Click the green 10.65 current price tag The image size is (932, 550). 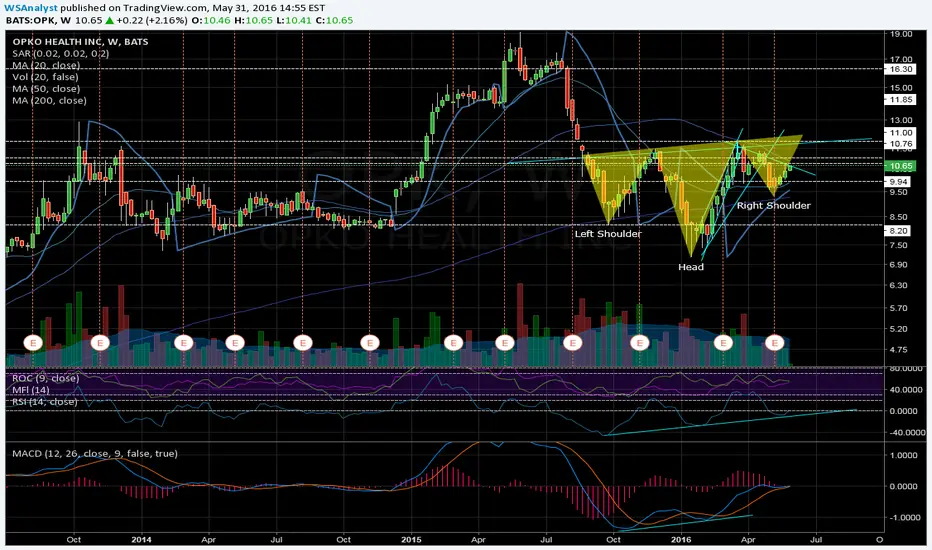tap(899, 166)
